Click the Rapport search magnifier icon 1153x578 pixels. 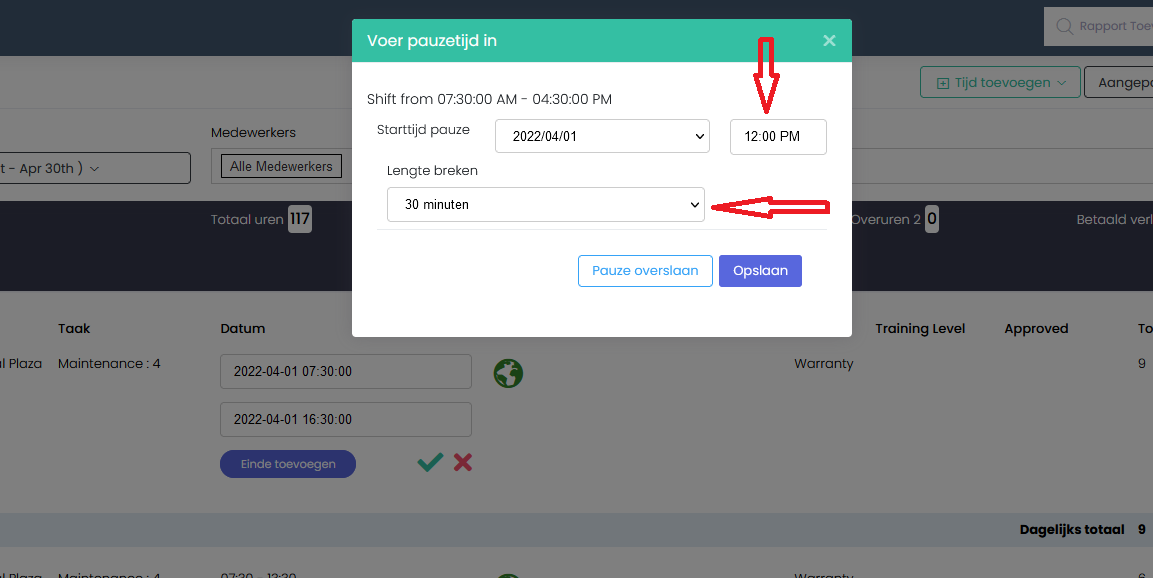pyautogui.click(x=1063, y=27)
